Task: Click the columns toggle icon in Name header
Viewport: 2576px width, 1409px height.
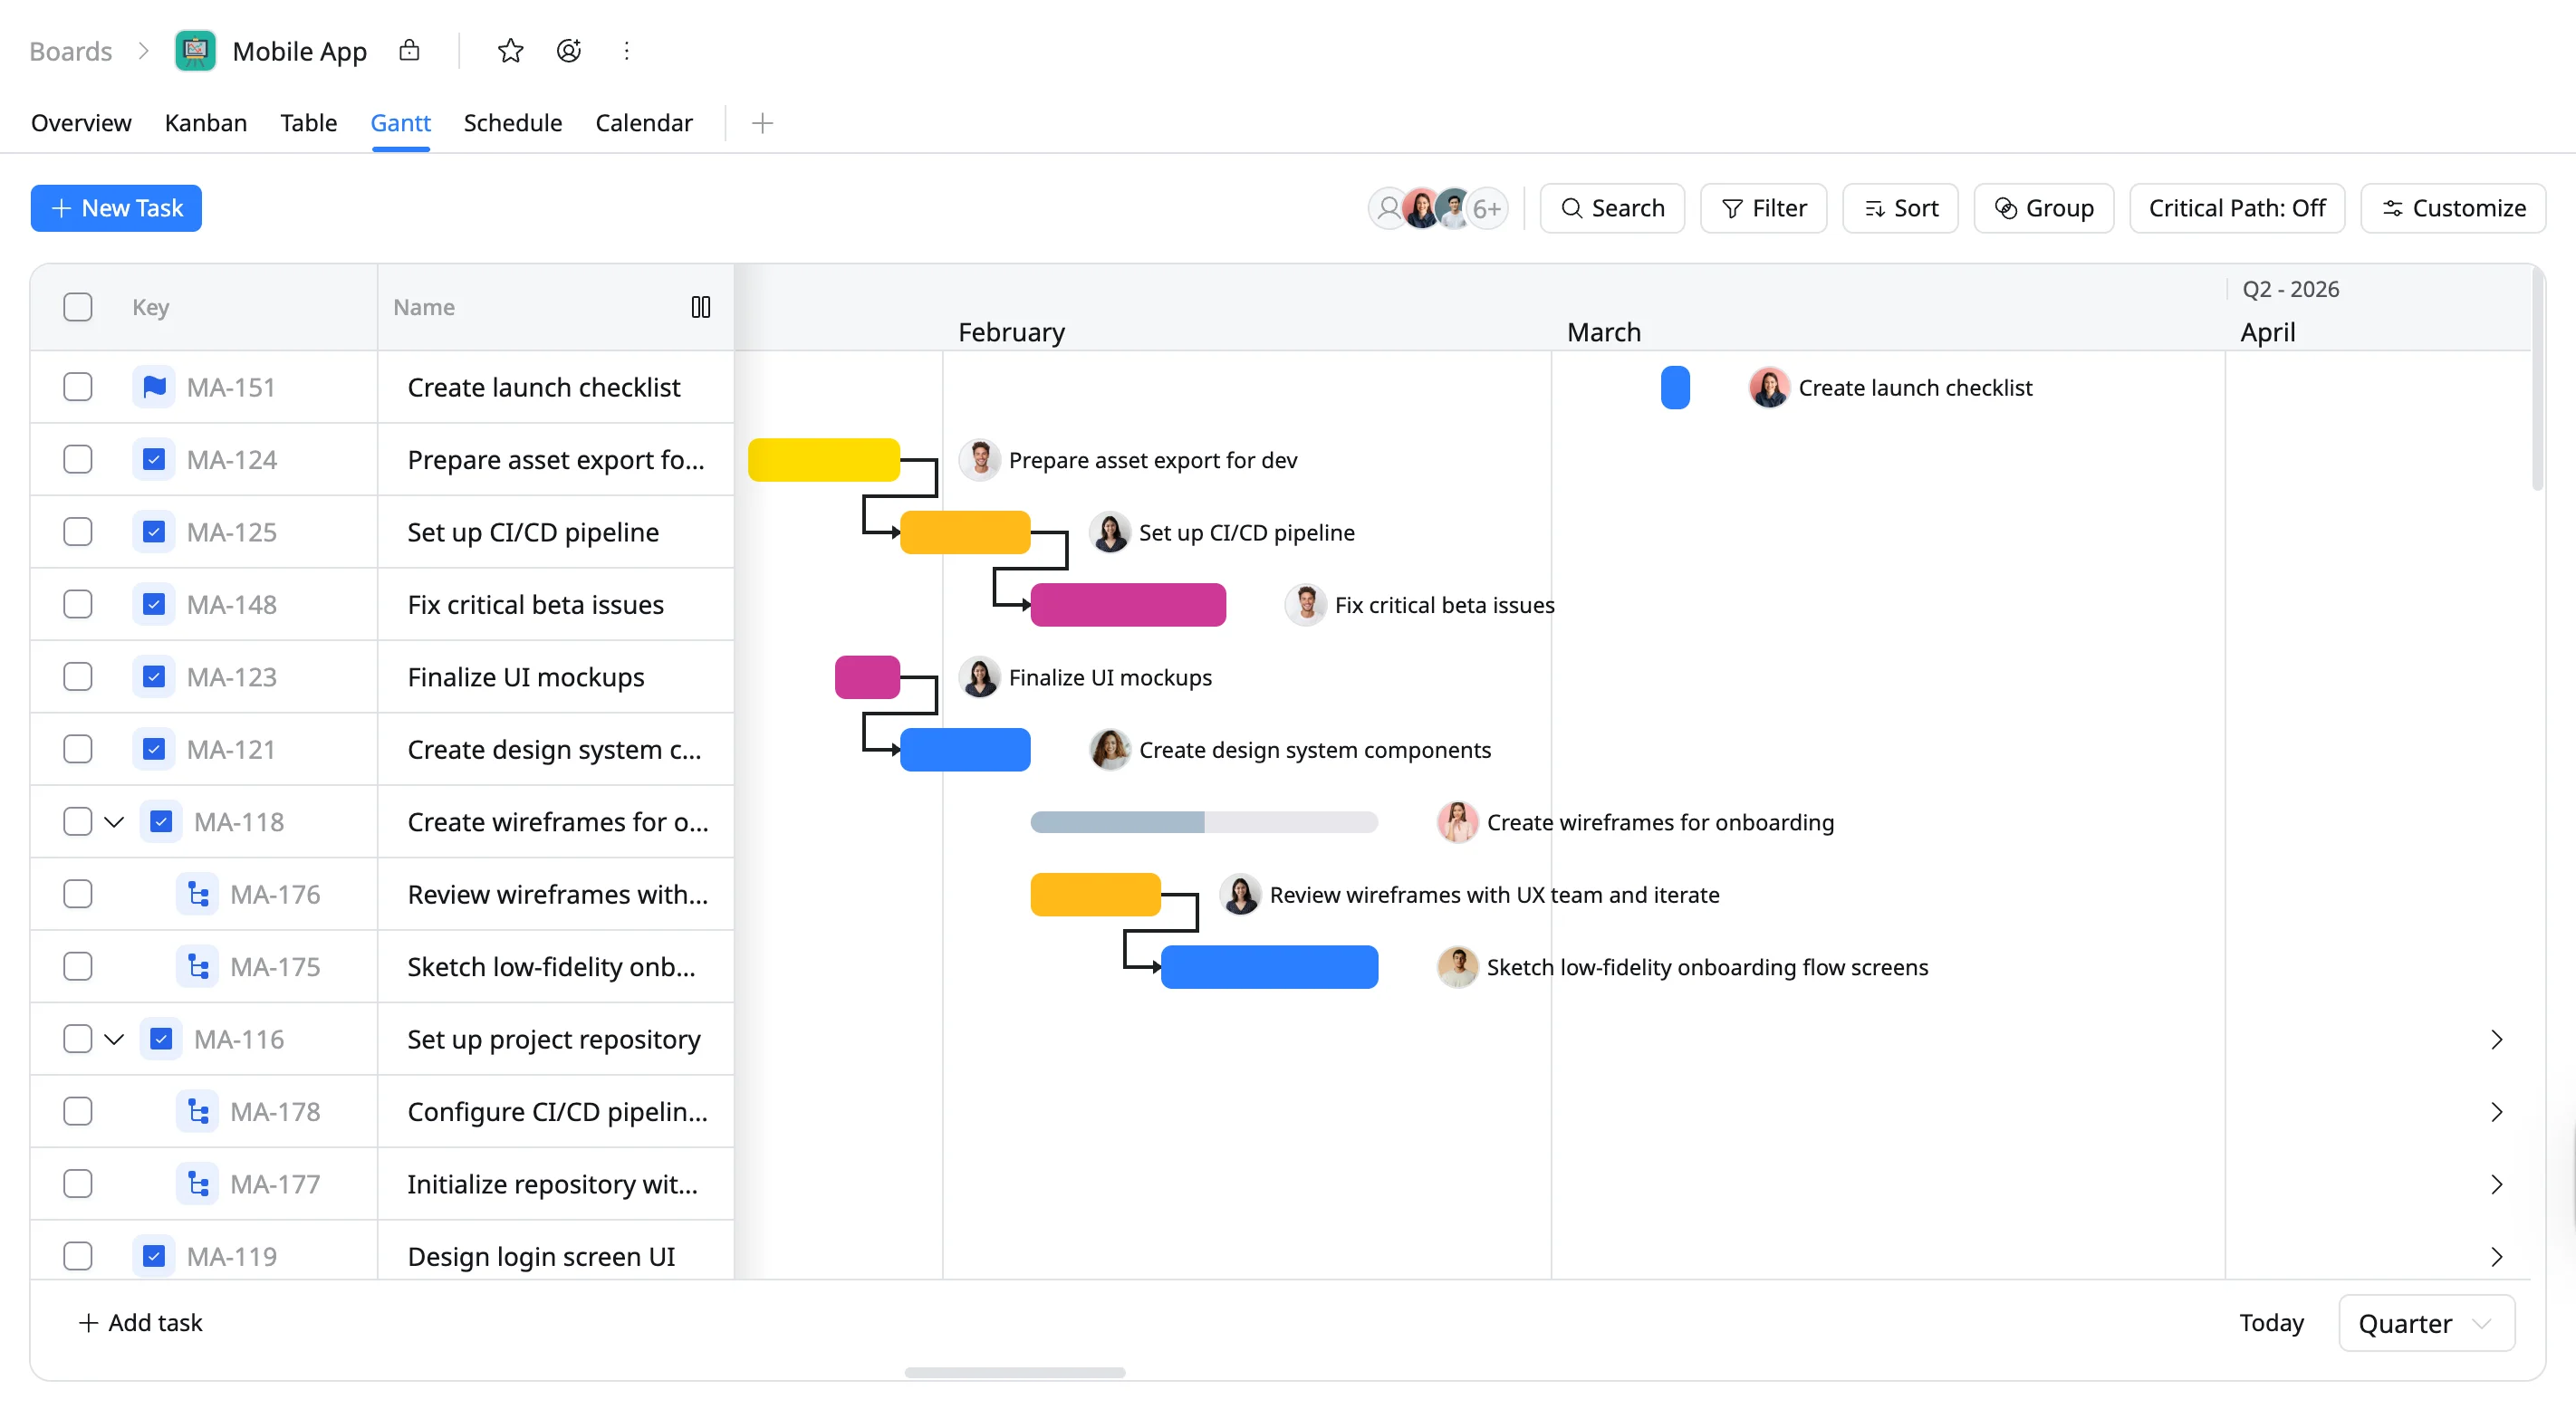Action: point(701,307)
